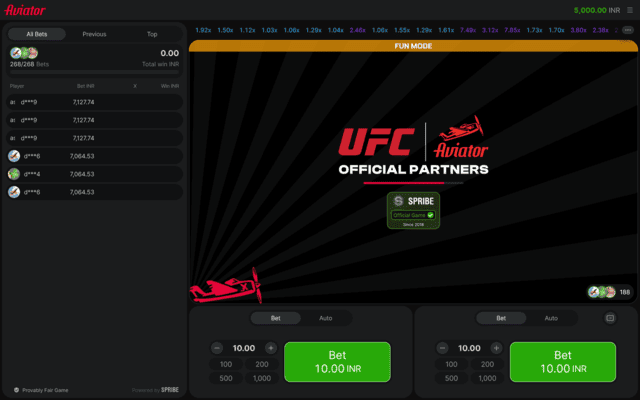Click the 188 player count
The height and width of the screenshot is (400, 640).
click(x=625, y=292)
